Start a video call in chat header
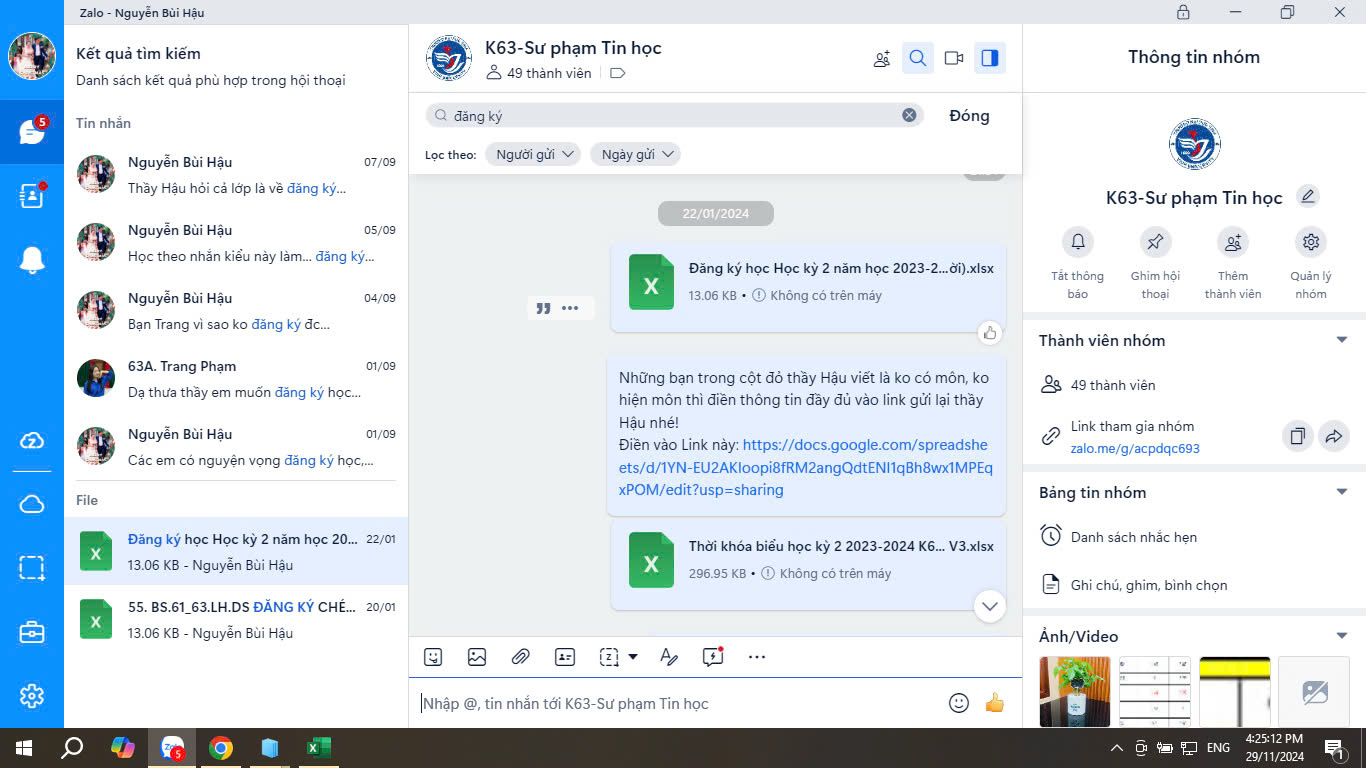The image size is (1366, 768). [x=954, y=58]
